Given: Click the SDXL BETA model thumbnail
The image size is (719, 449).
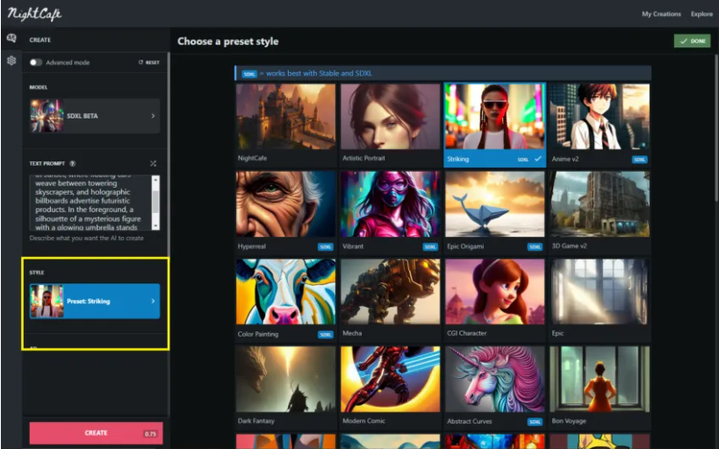Looking at the screenshot, I should click(47, 116).
